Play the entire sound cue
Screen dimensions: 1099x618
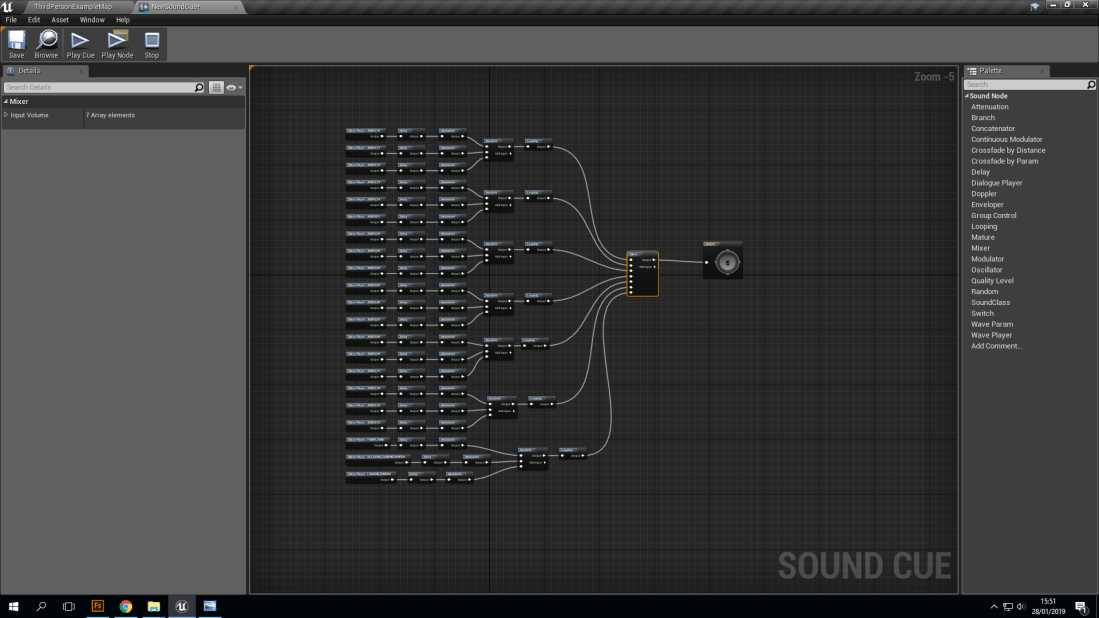coord(80,41)
